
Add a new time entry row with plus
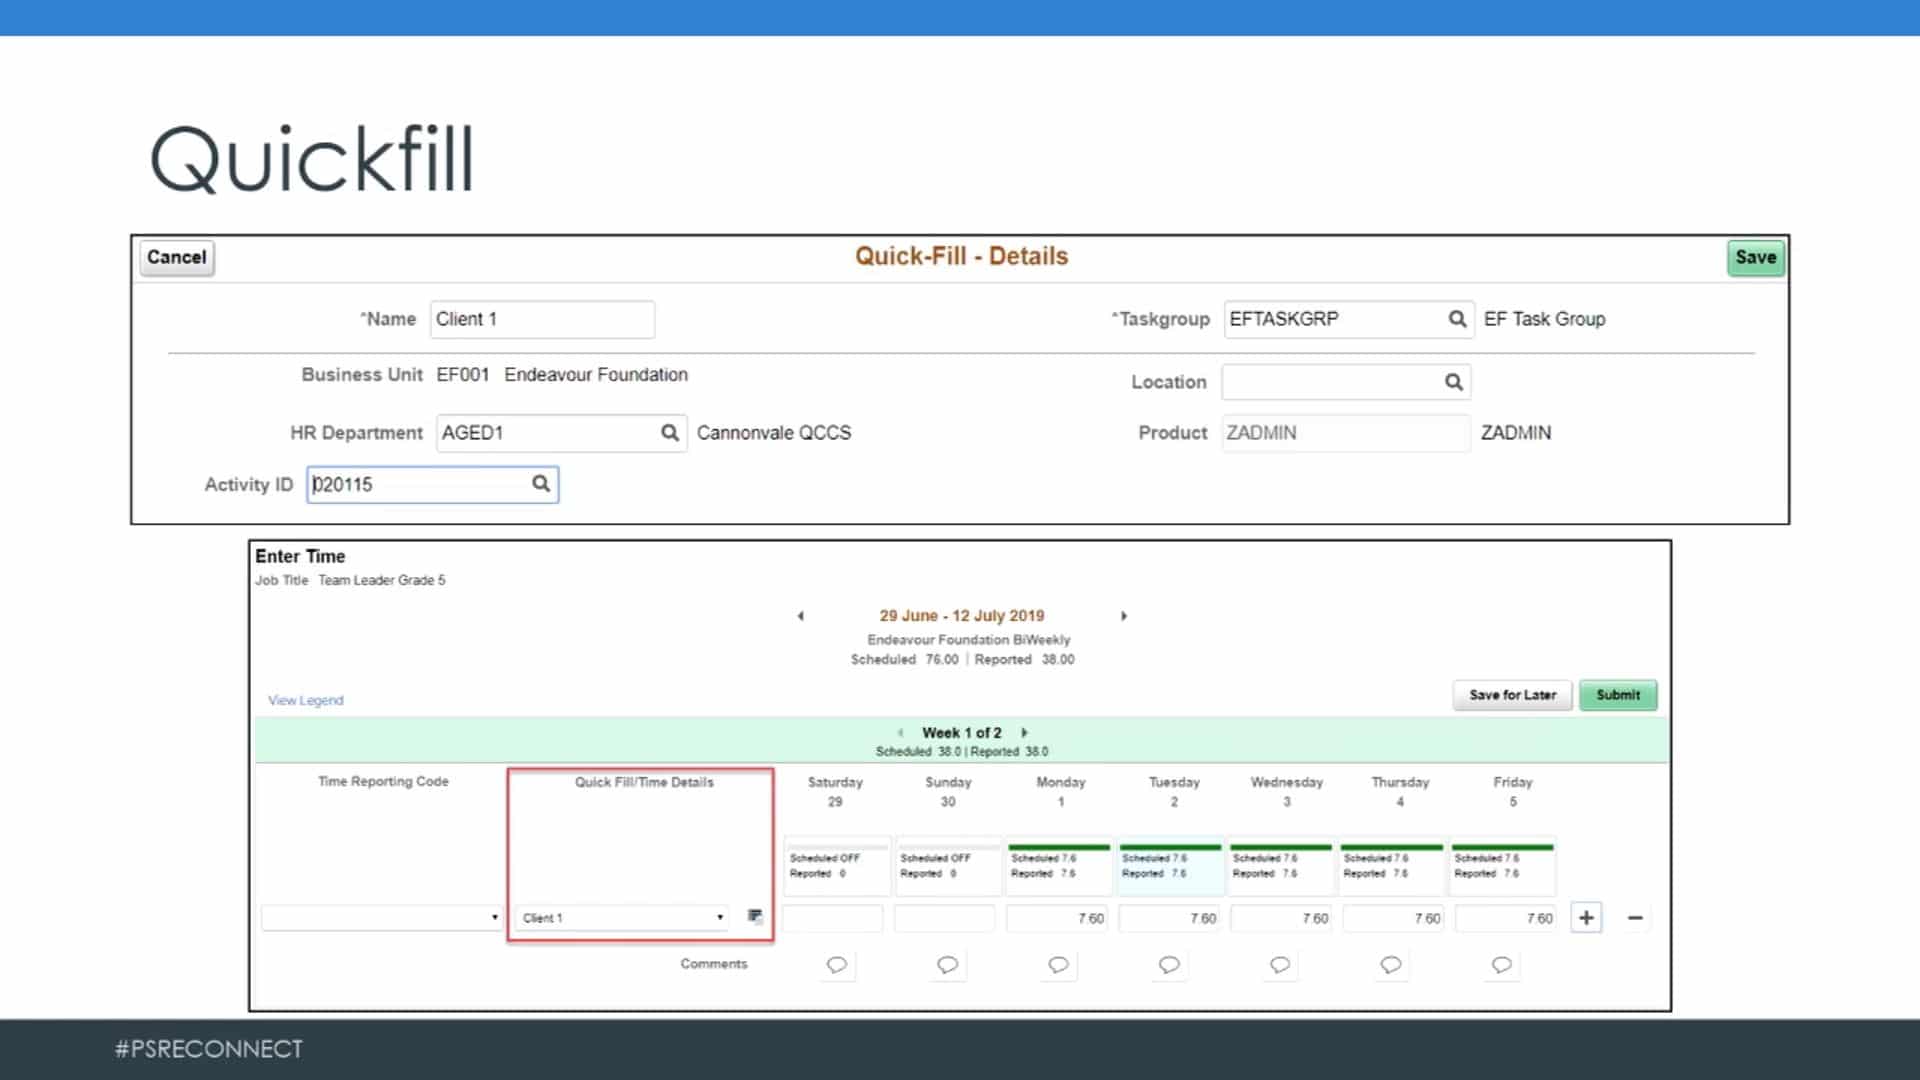(1585, 917)
